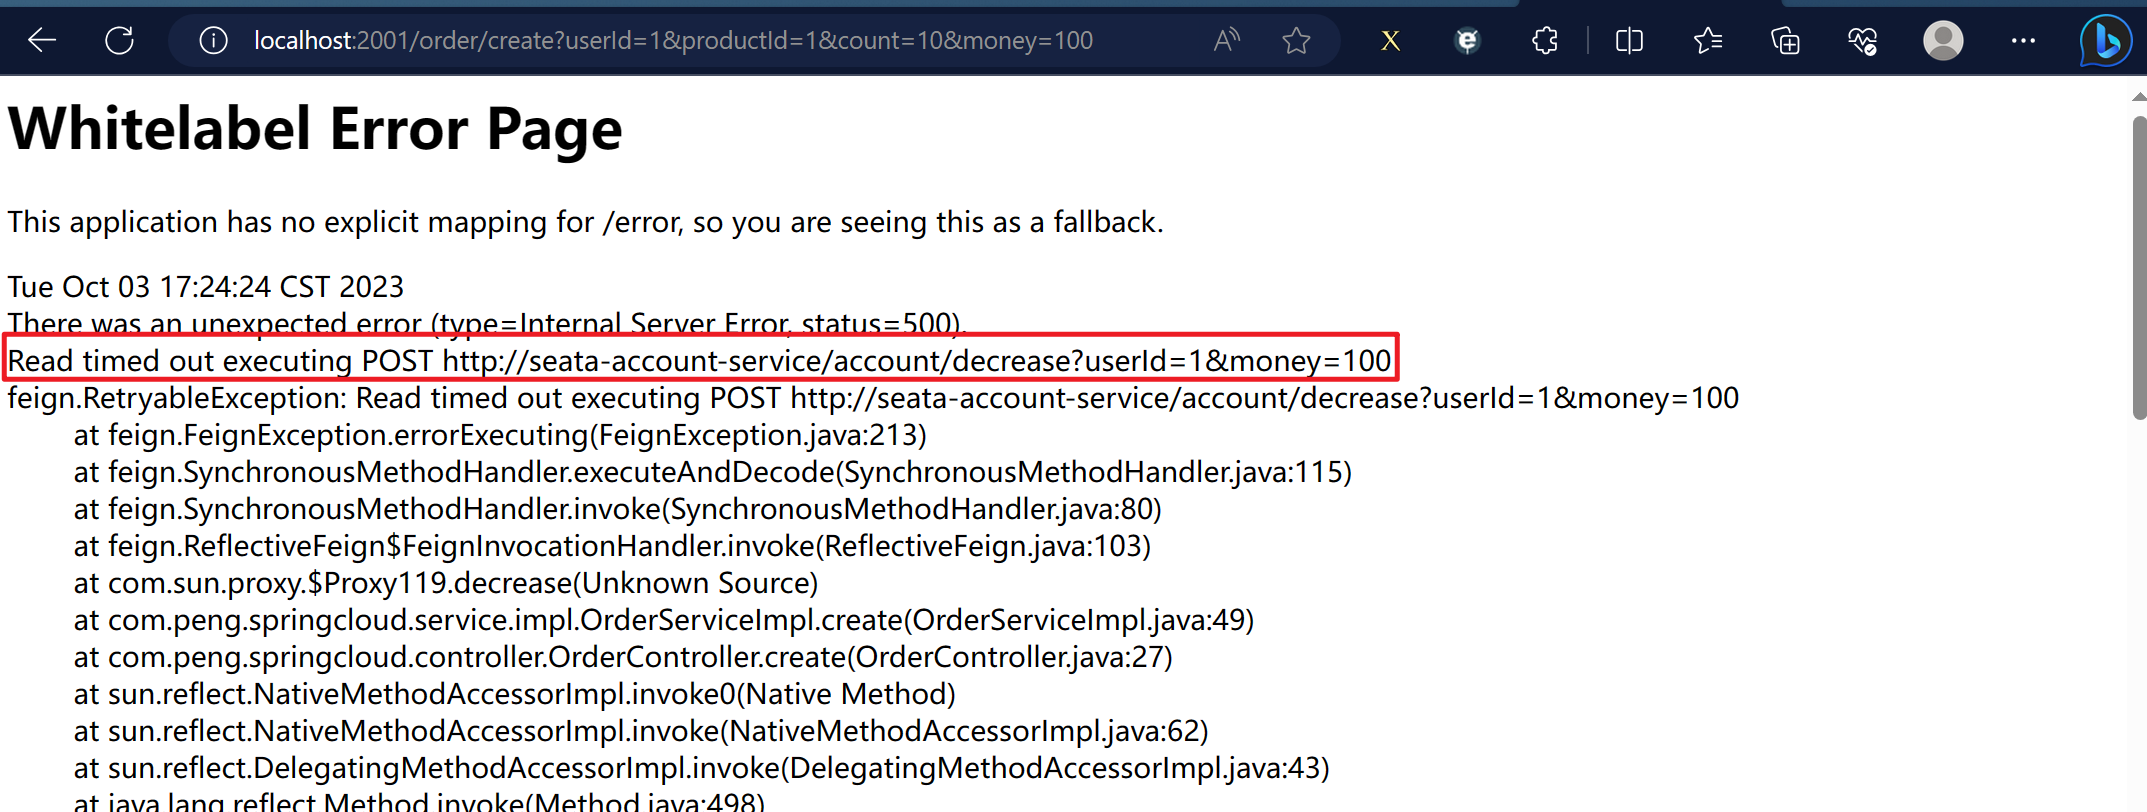Open the user profile avatar
The height and width of the screenshot is (812, 2147).
point(1943,40)
